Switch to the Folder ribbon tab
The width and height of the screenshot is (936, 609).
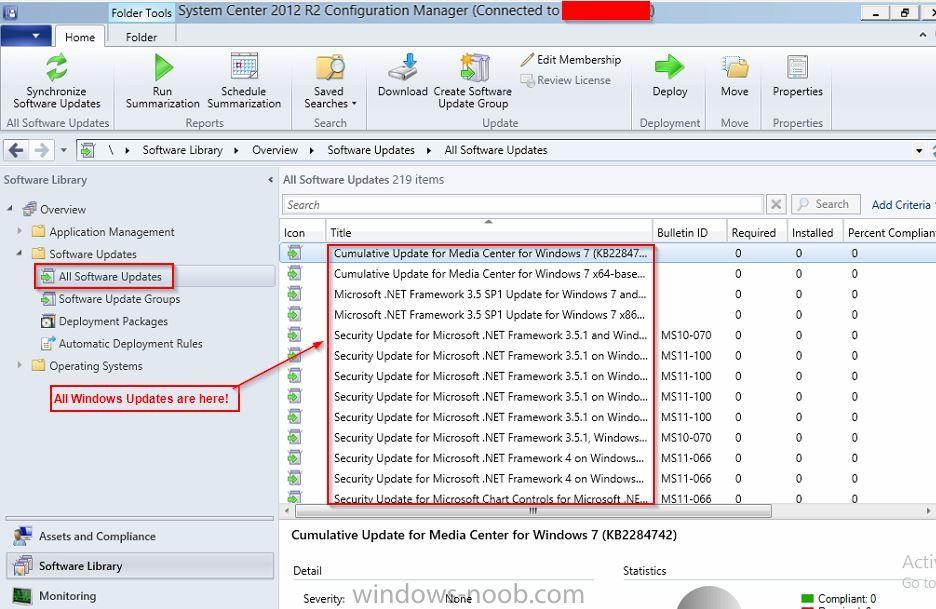(141, 37)
